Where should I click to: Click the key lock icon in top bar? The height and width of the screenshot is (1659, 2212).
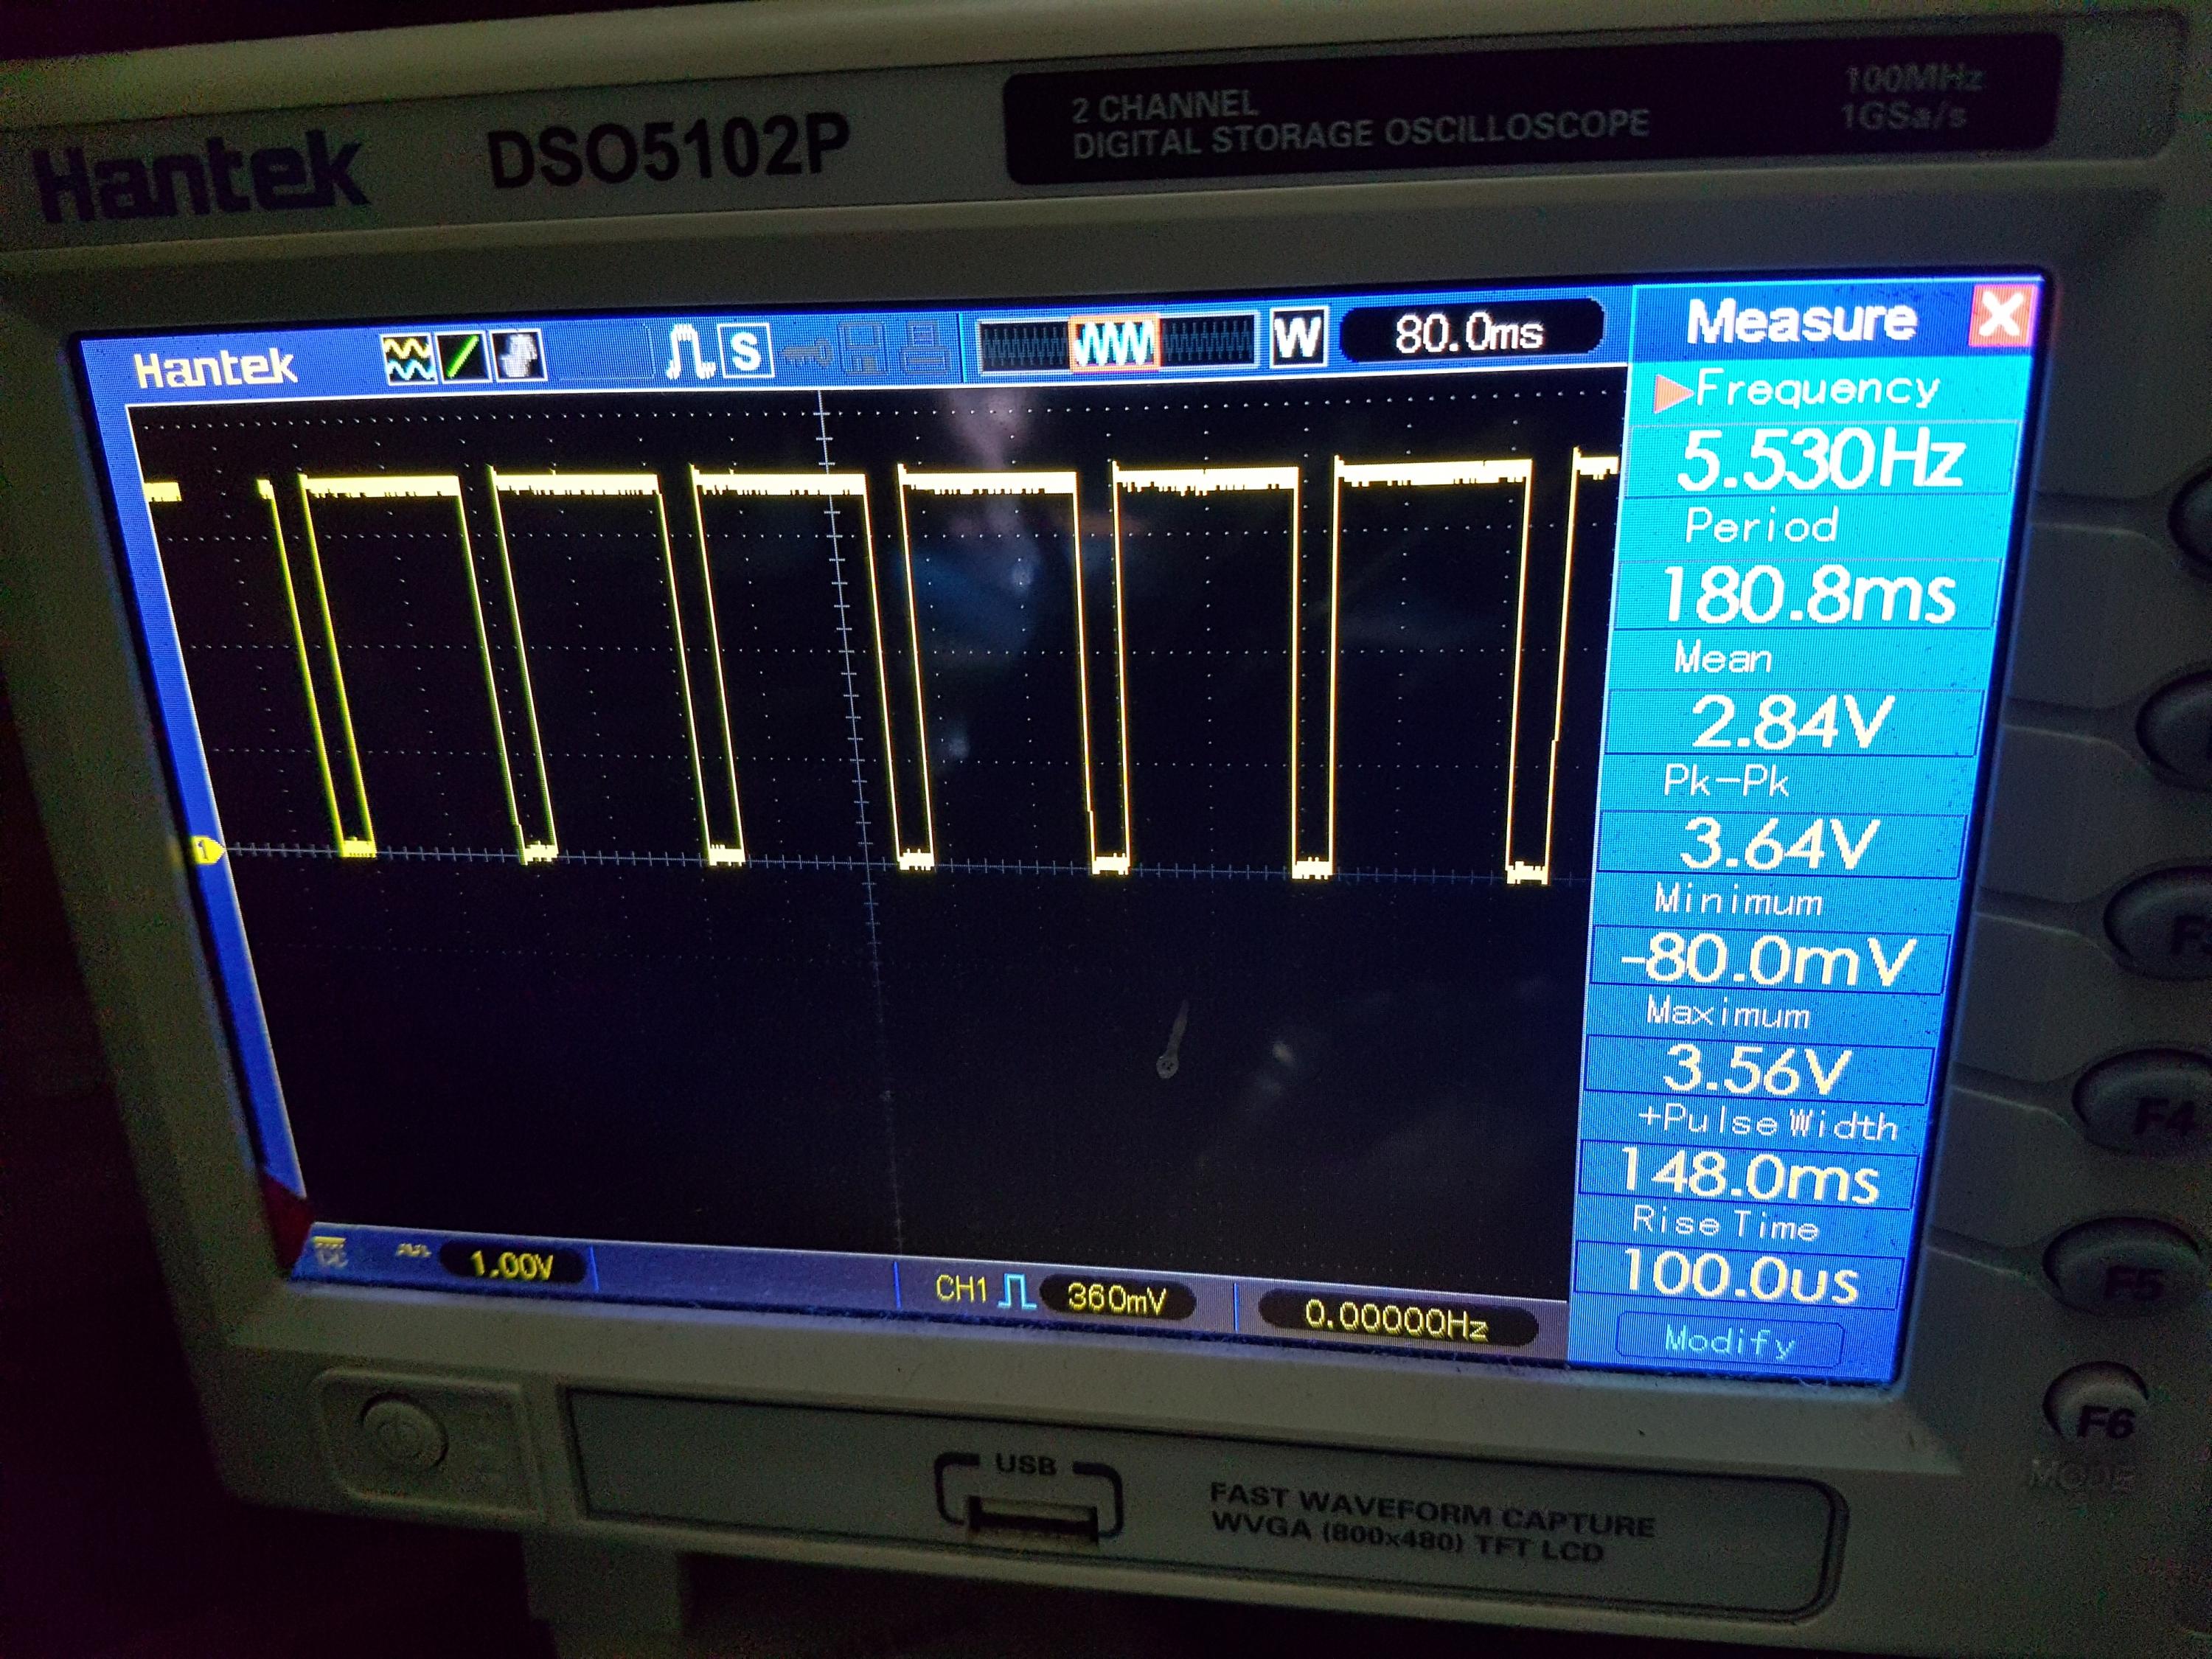click(806, 351)
